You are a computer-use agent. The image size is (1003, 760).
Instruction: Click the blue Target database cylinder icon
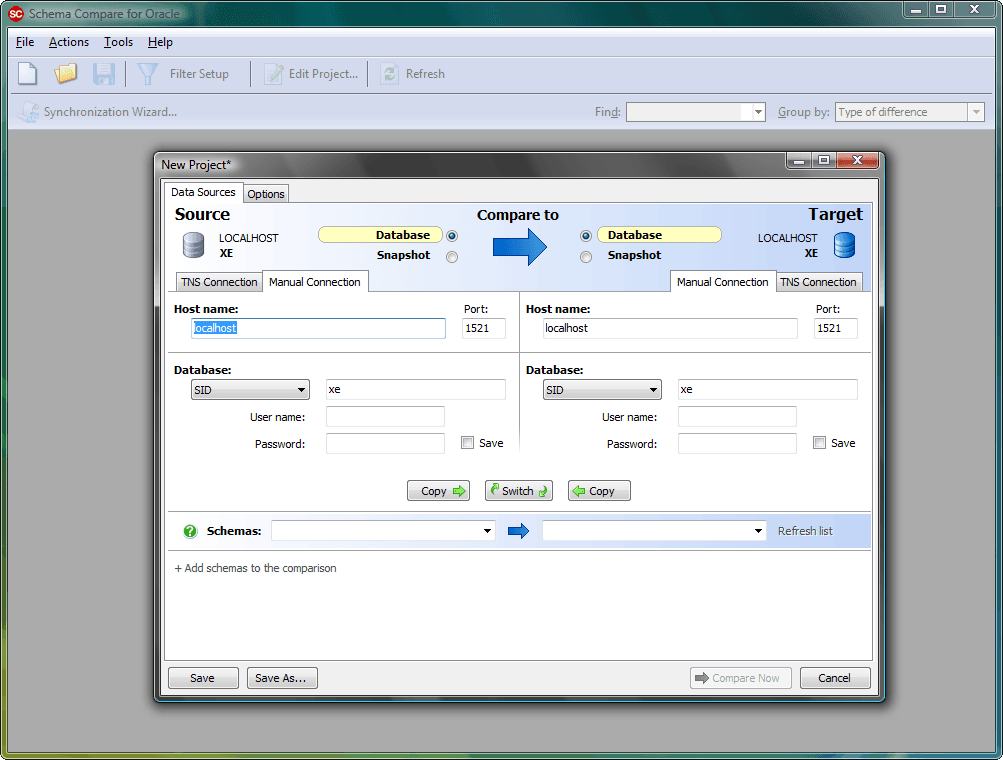click(844, 245)
